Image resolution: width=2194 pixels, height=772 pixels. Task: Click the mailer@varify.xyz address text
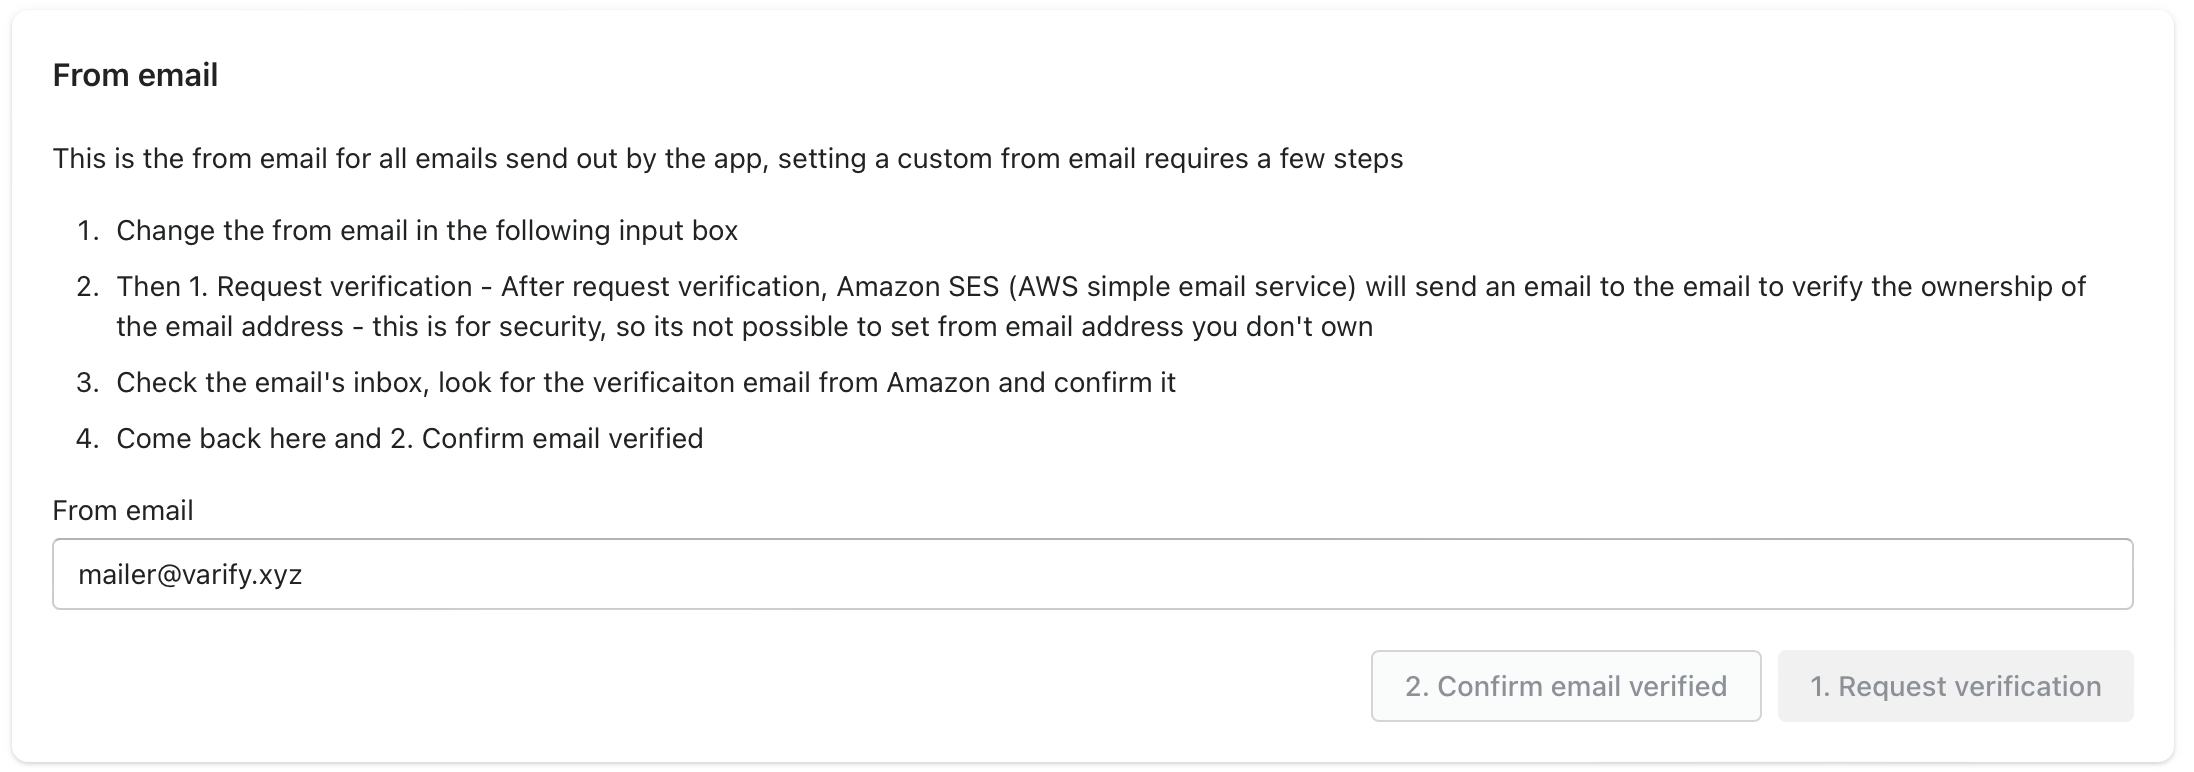pyautogui.click(x=190, y=575)
